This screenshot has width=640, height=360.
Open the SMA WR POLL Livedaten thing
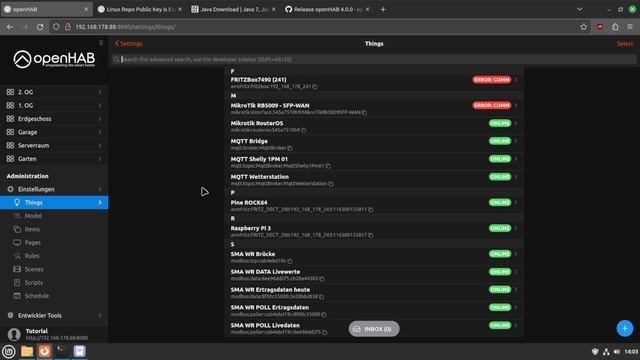click(374, 329)
